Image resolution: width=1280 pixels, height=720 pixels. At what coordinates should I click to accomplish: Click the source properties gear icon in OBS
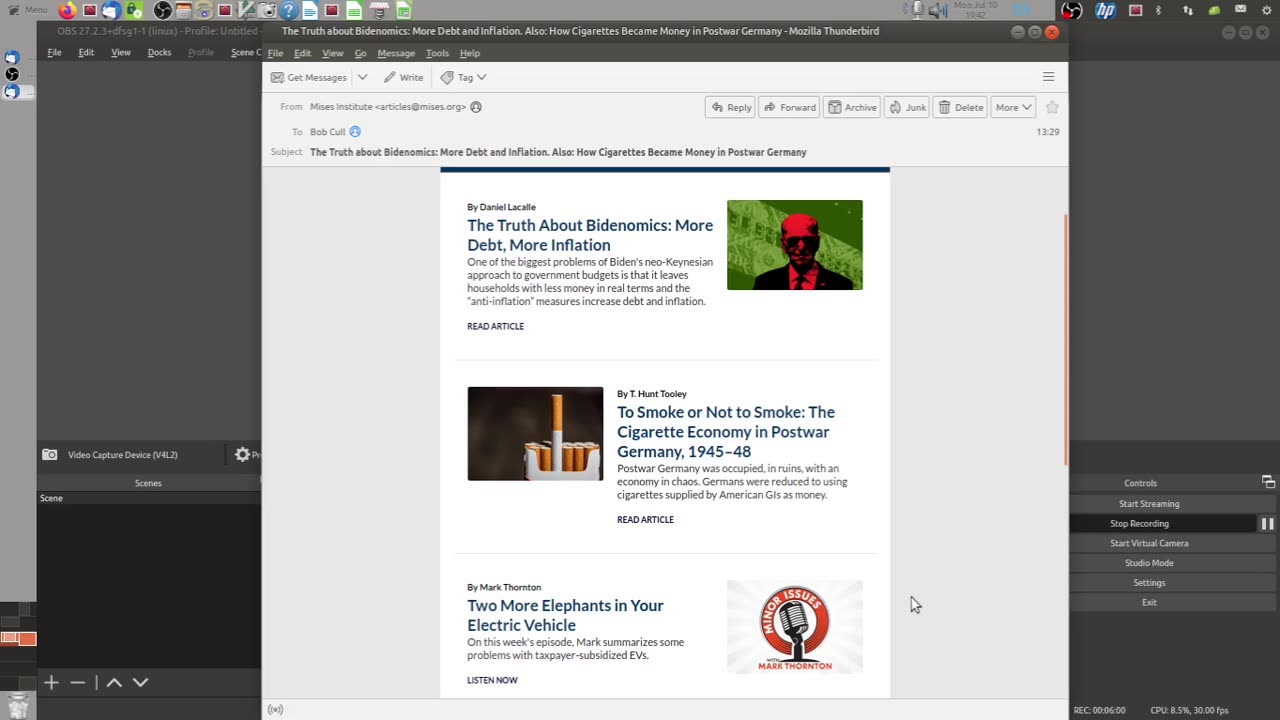[x=242, y=455]
